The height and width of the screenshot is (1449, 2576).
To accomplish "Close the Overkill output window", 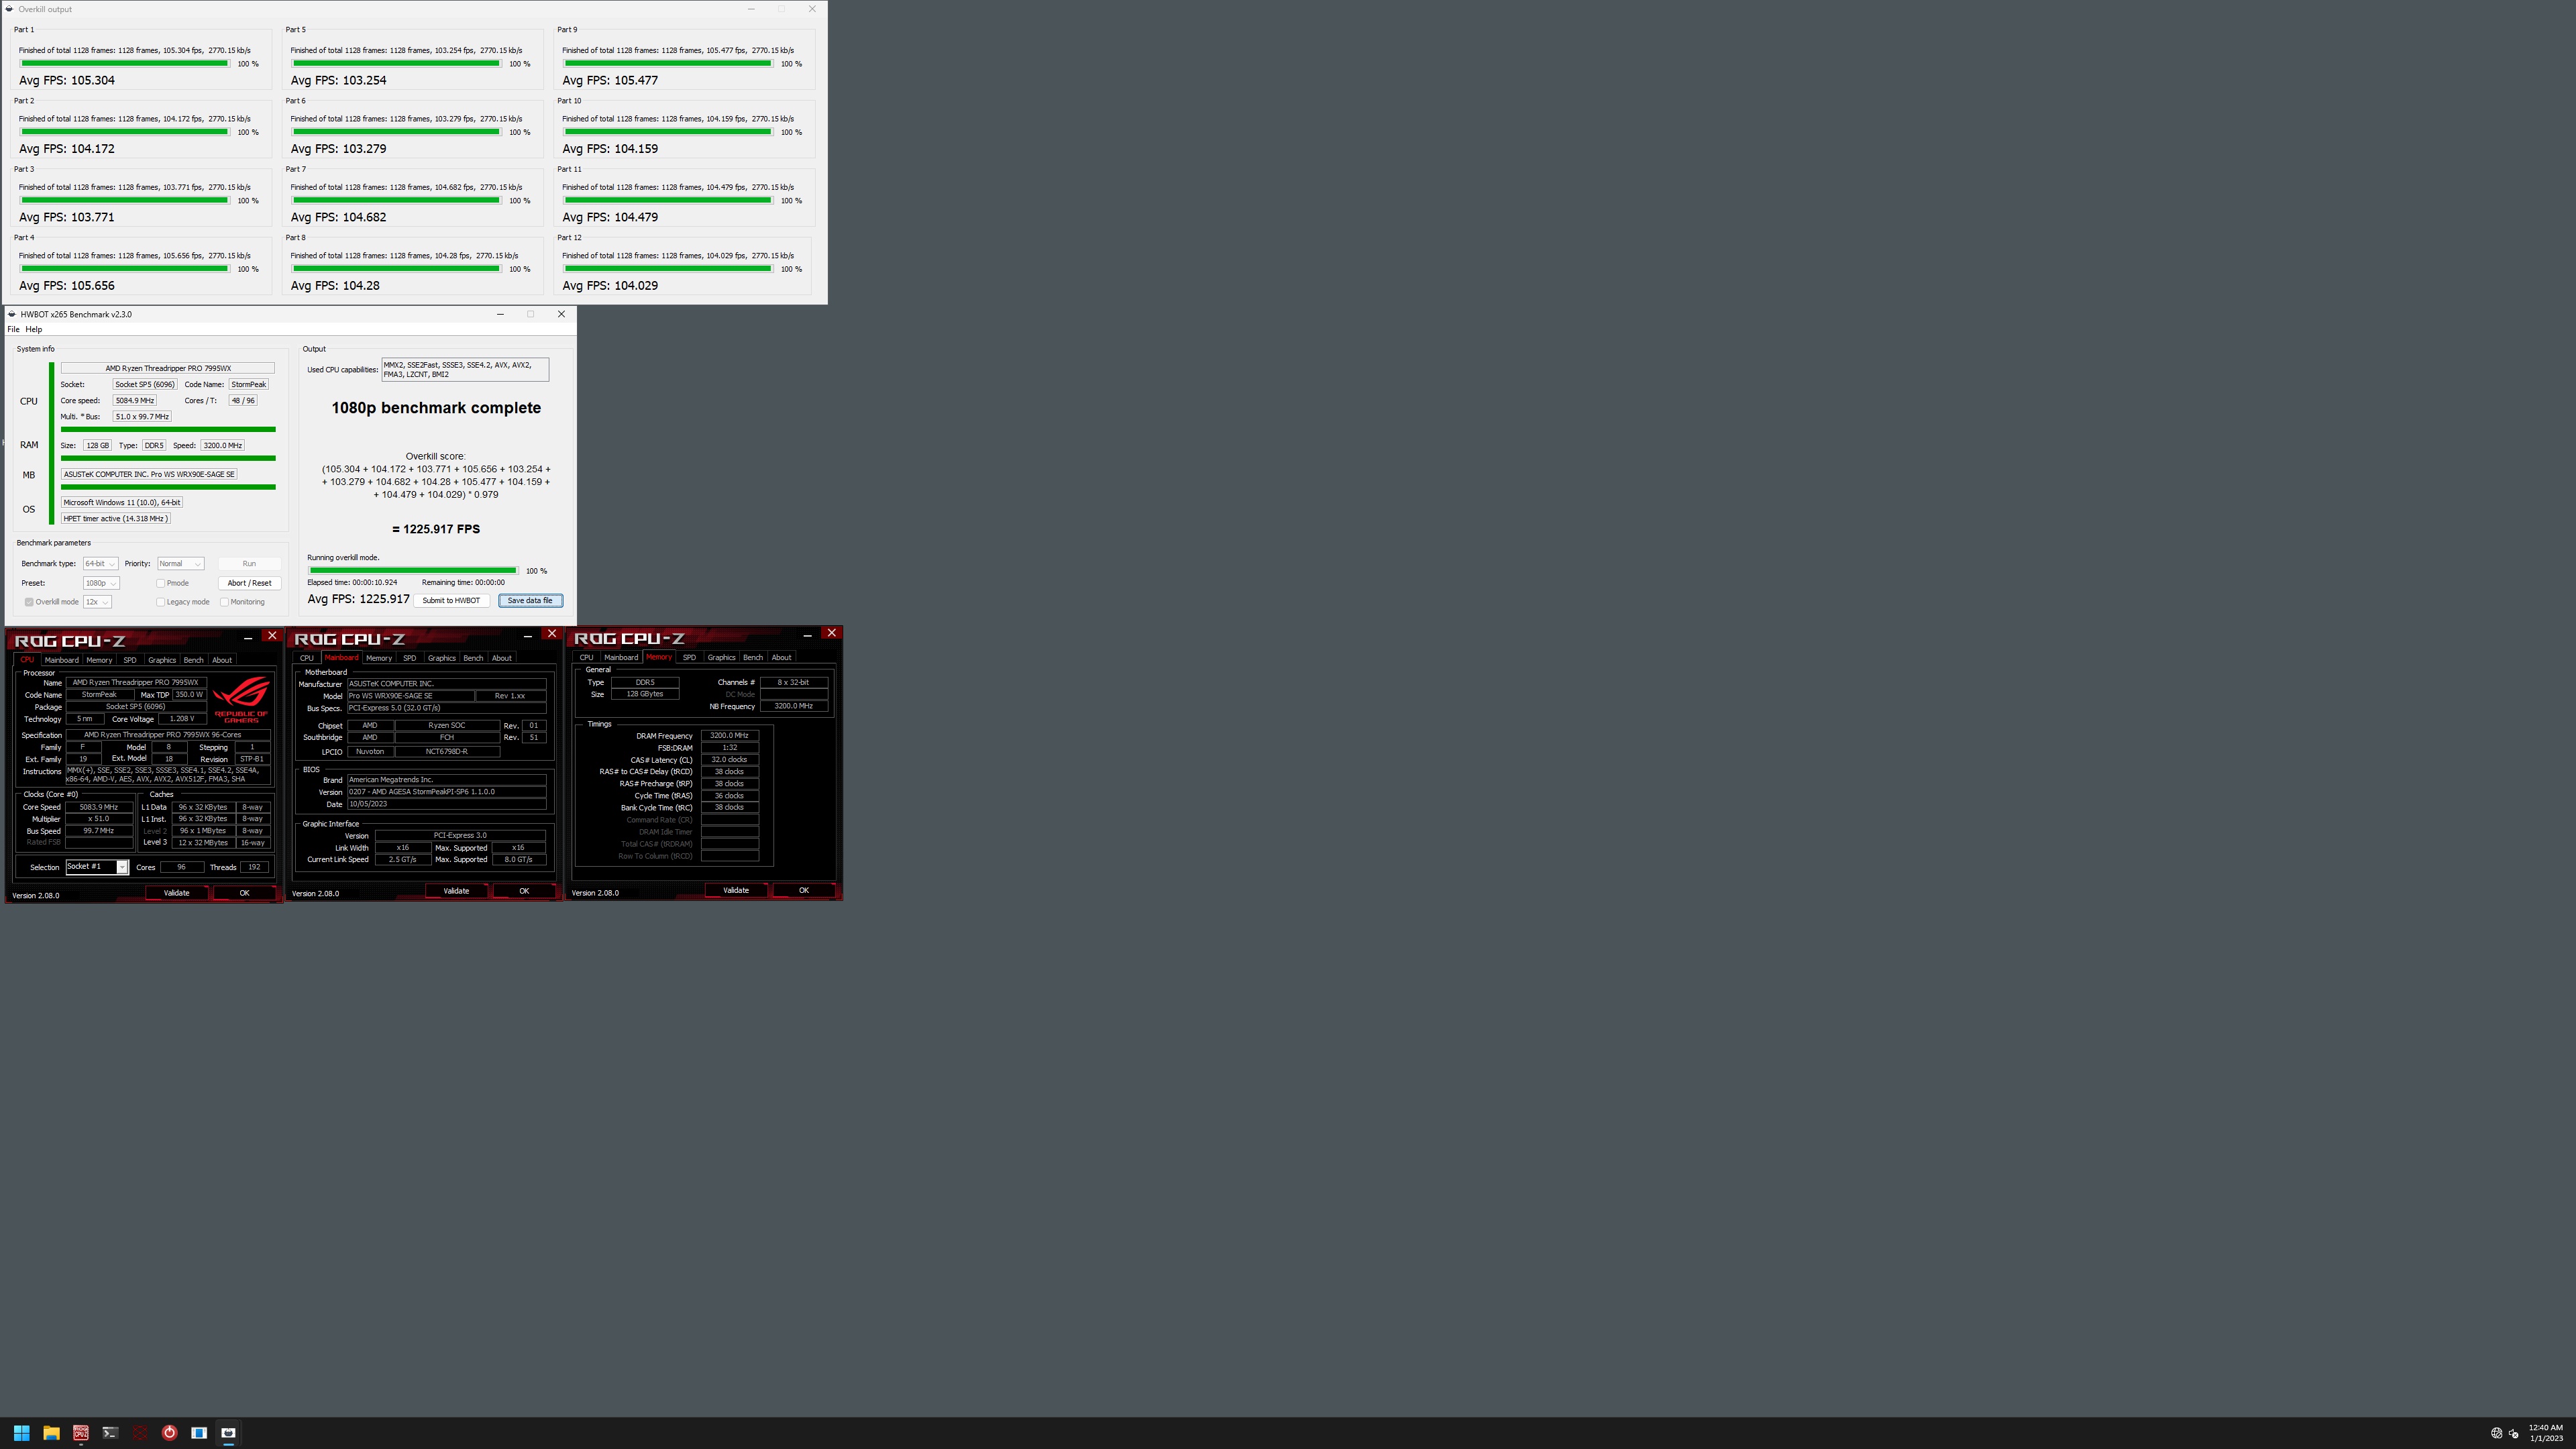I will coord(812,9).
